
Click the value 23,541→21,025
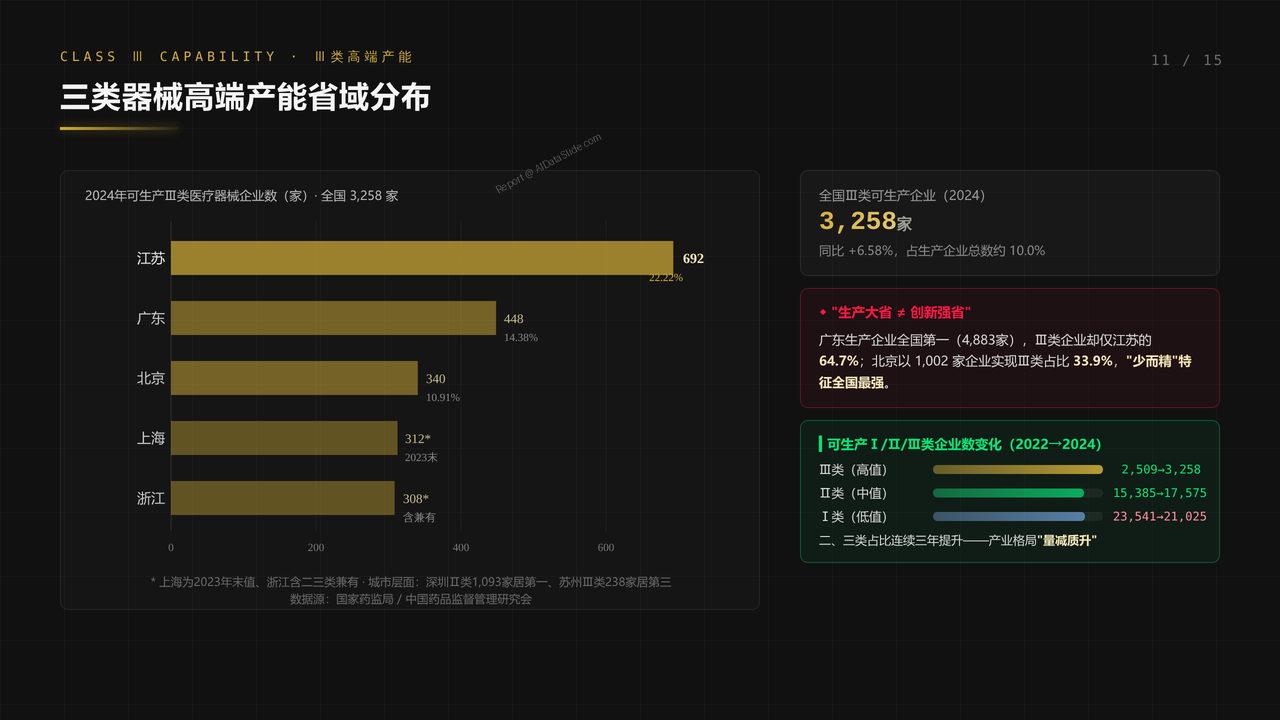point(1160,517)
